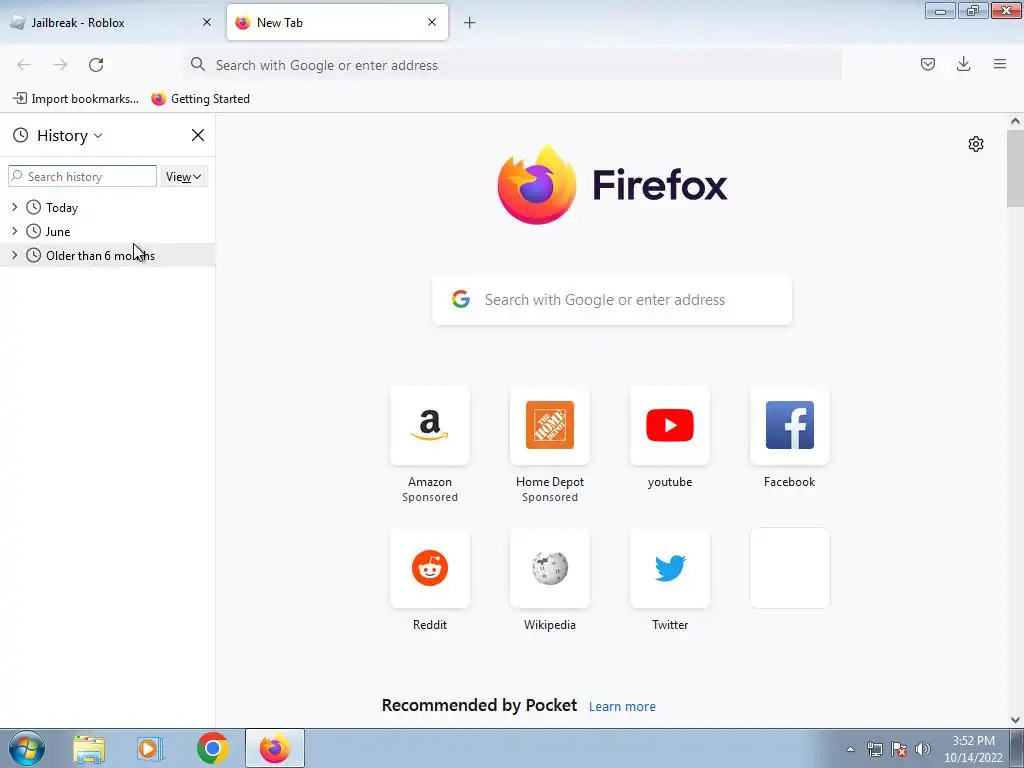Click the page vertical scrollbar thumb

tap(1015, 168)
